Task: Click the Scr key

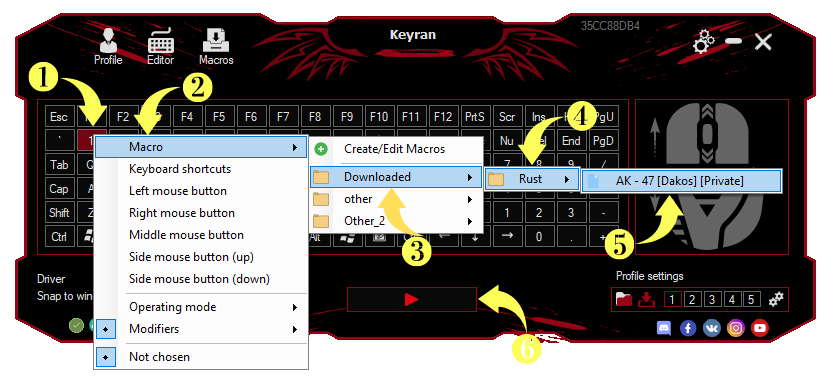Action: (x=507, y=117)
